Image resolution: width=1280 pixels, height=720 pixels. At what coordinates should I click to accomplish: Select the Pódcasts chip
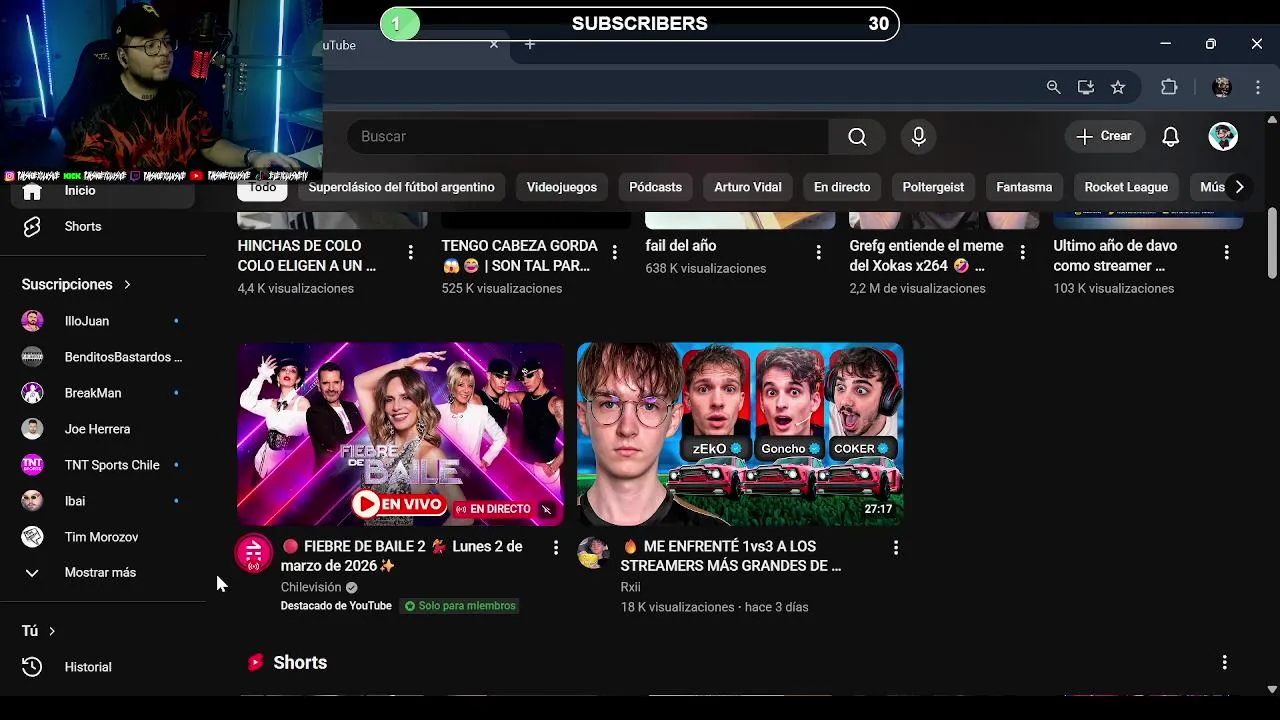coord(655,187)
